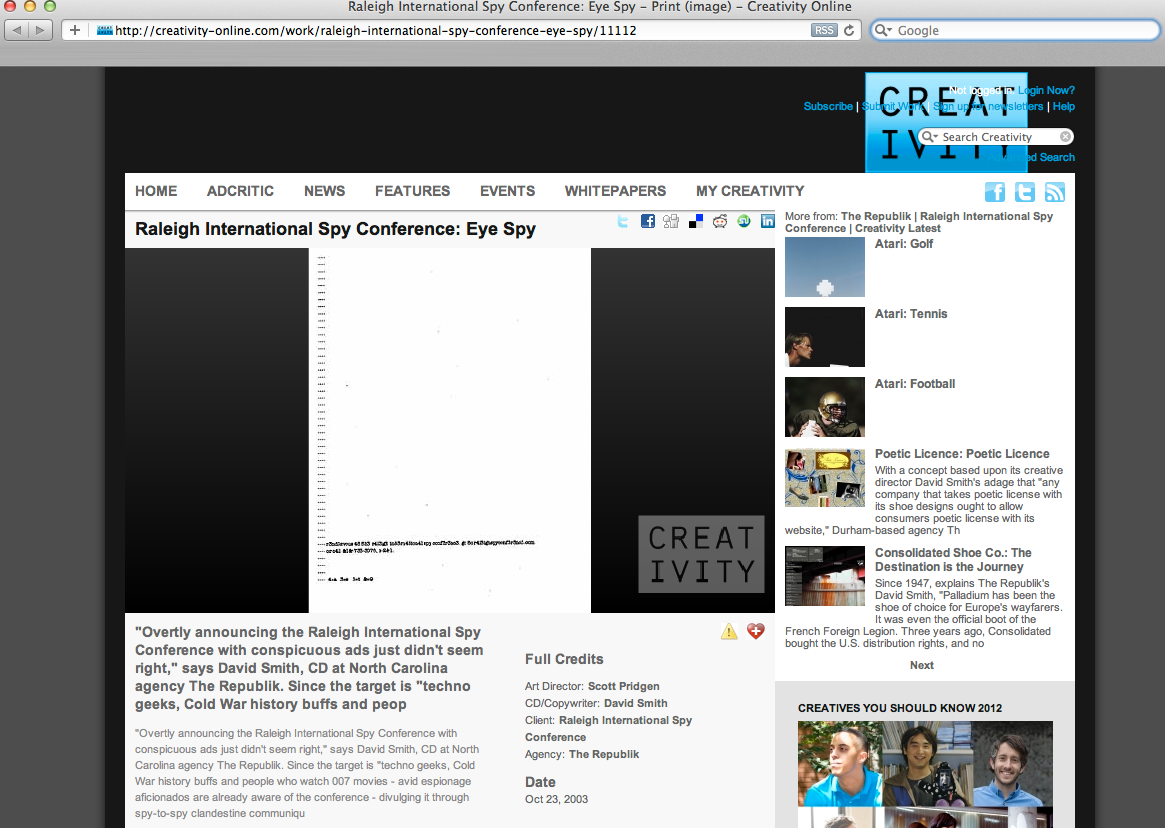Screen dimensions: 1165x828
Task: Open the Atari: Football title link
Action: [915, 384]
